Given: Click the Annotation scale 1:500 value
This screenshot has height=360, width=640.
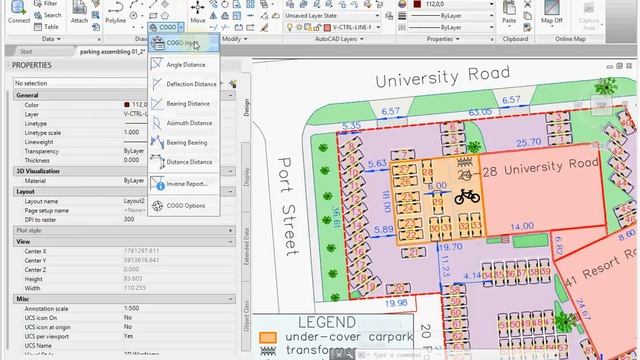Looking at the screenshot, I should (131, 309).
